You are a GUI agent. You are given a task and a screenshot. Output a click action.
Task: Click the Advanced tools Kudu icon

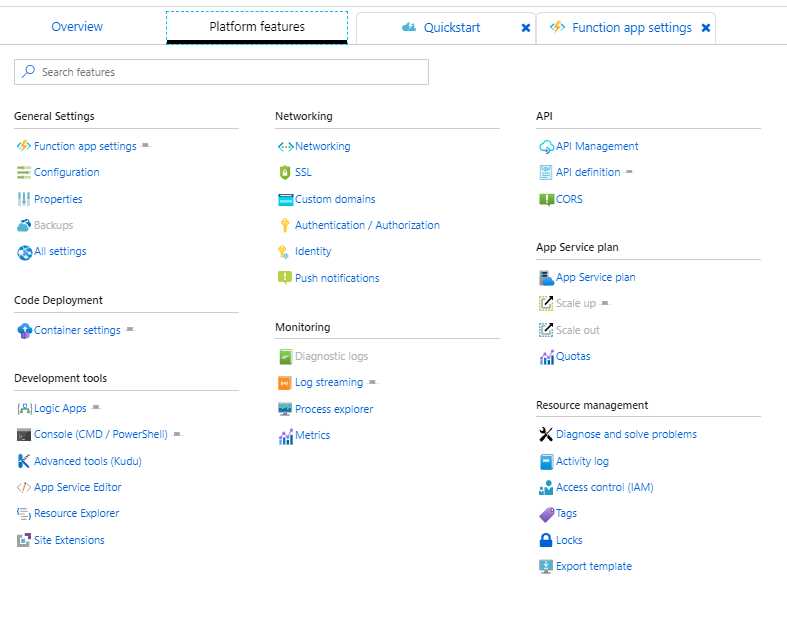[x=24, y=461]
